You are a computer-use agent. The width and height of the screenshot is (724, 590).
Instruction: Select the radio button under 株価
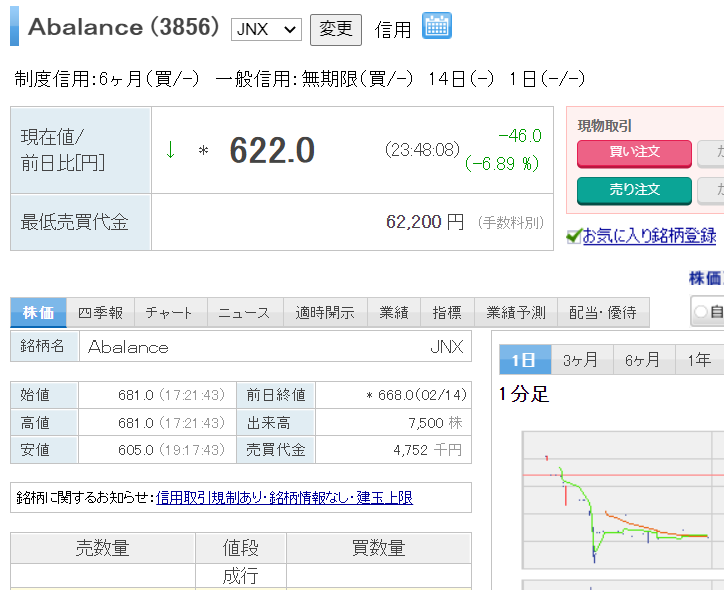coord(702,313)
